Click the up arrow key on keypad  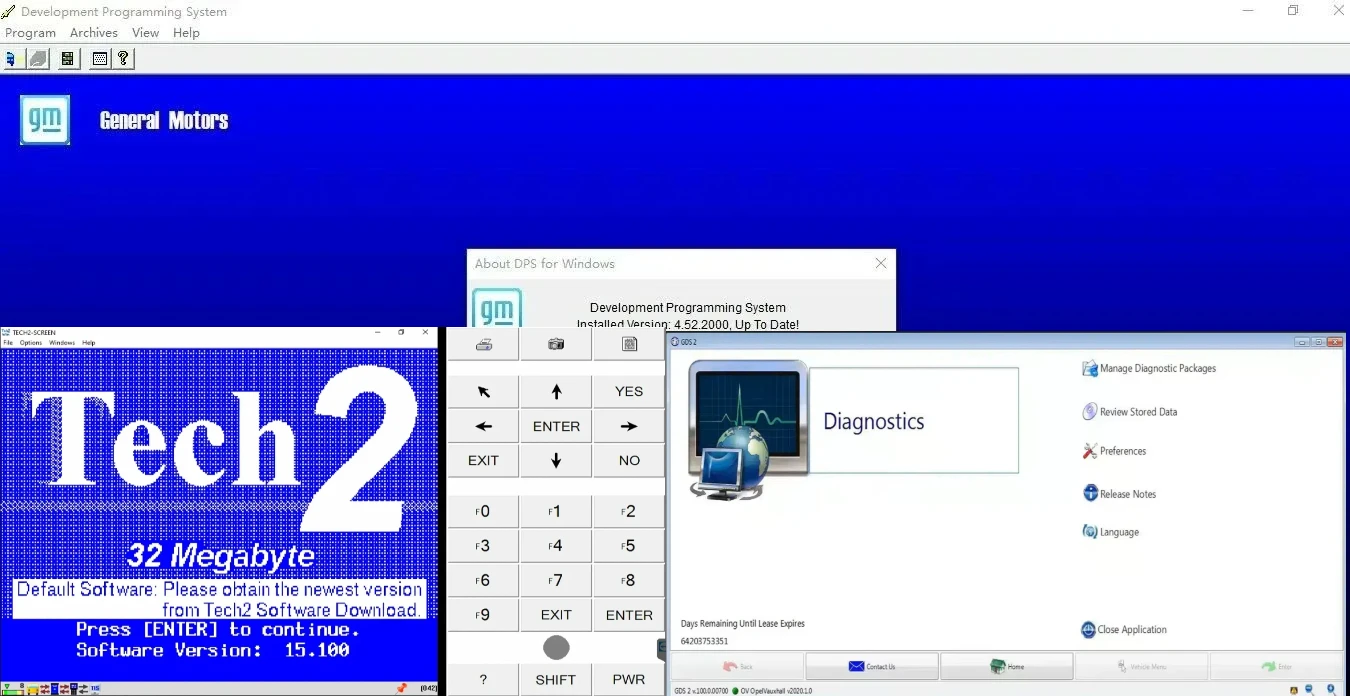pyautogui.click(x=556, y=392)
